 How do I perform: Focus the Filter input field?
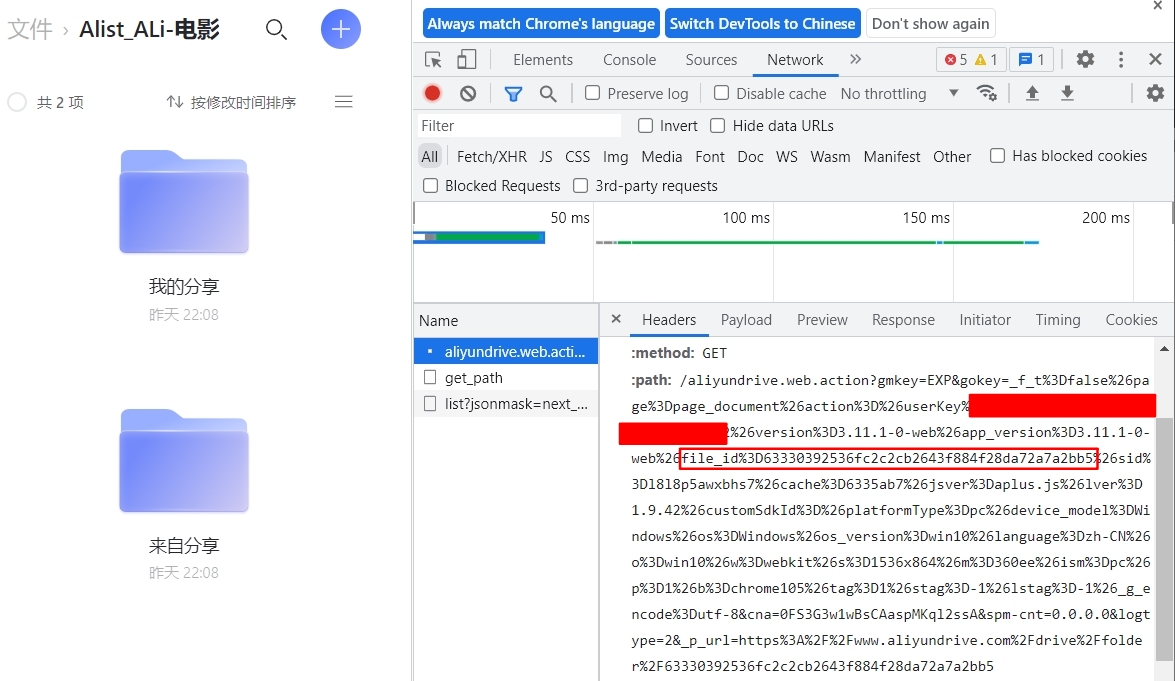pos(519,126)
